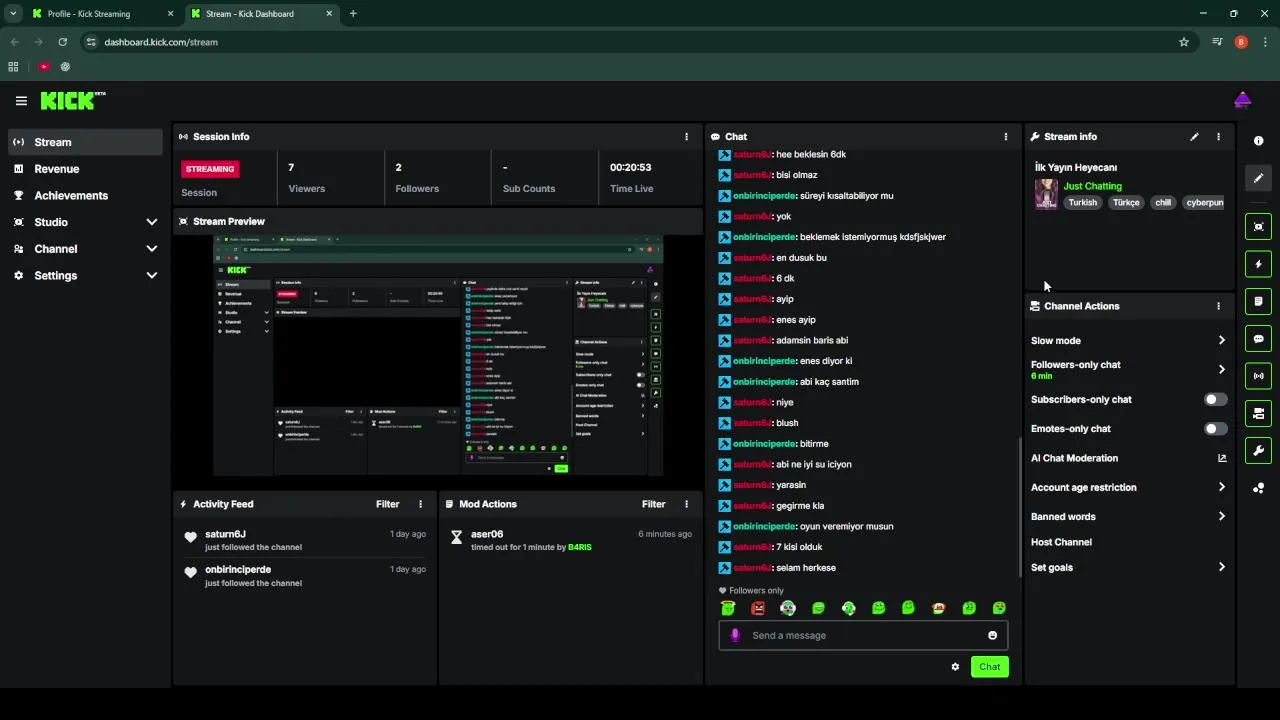
Task: Click the browser address bar URL
Action: tap(161, 42)
